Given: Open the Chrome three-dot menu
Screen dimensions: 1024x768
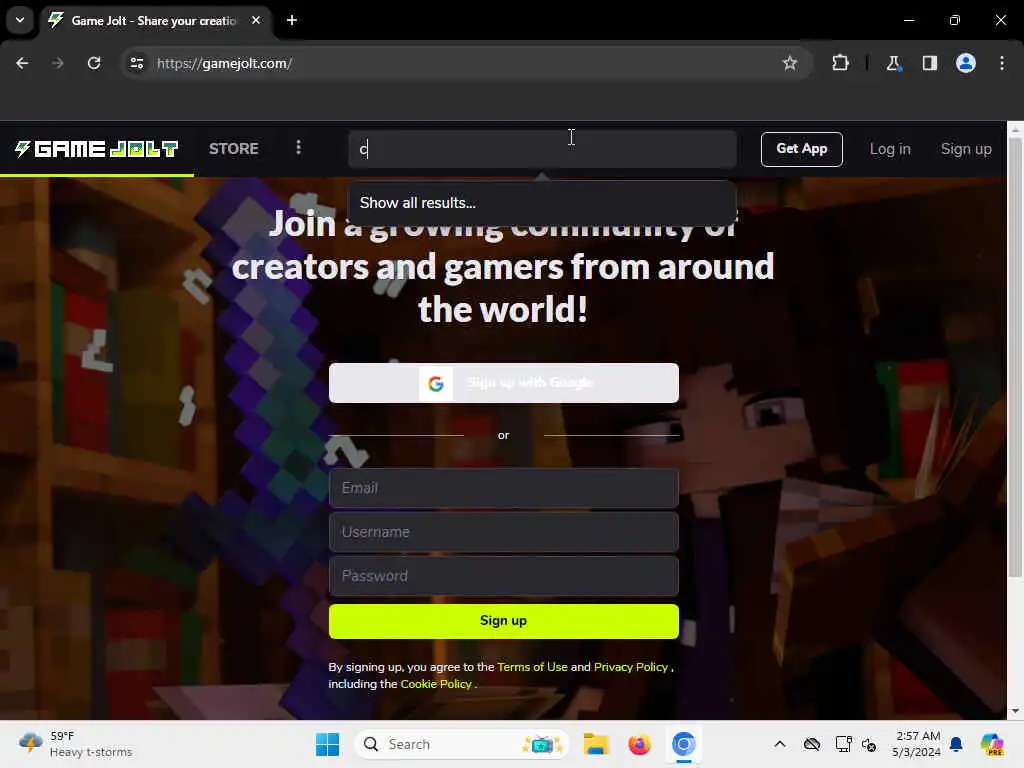Looking at the screenshot, I should tap(1002, 63).
